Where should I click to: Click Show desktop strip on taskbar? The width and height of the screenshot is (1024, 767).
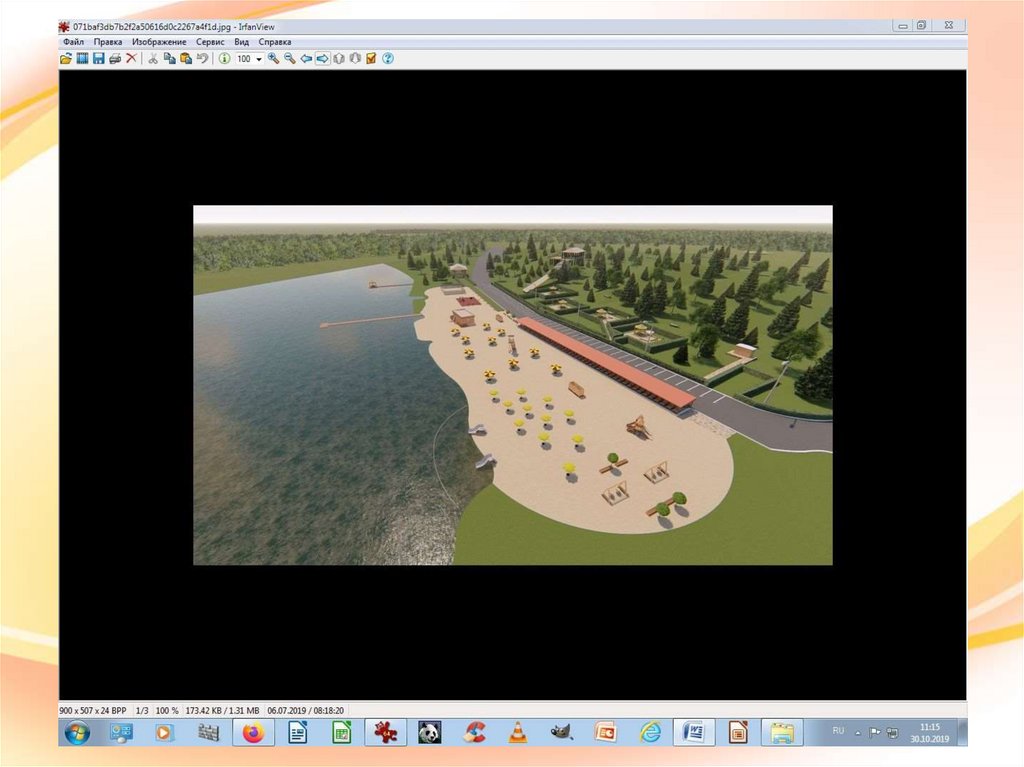963,733
